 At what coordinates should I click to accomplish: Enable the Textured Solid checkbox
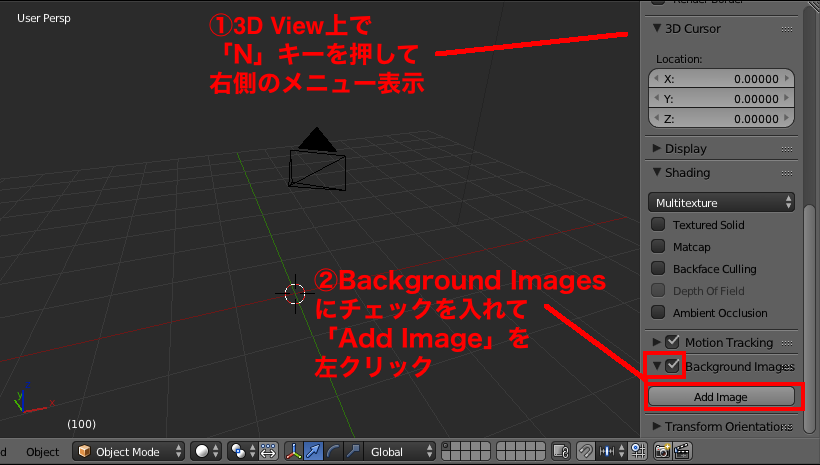coord(658,224)
